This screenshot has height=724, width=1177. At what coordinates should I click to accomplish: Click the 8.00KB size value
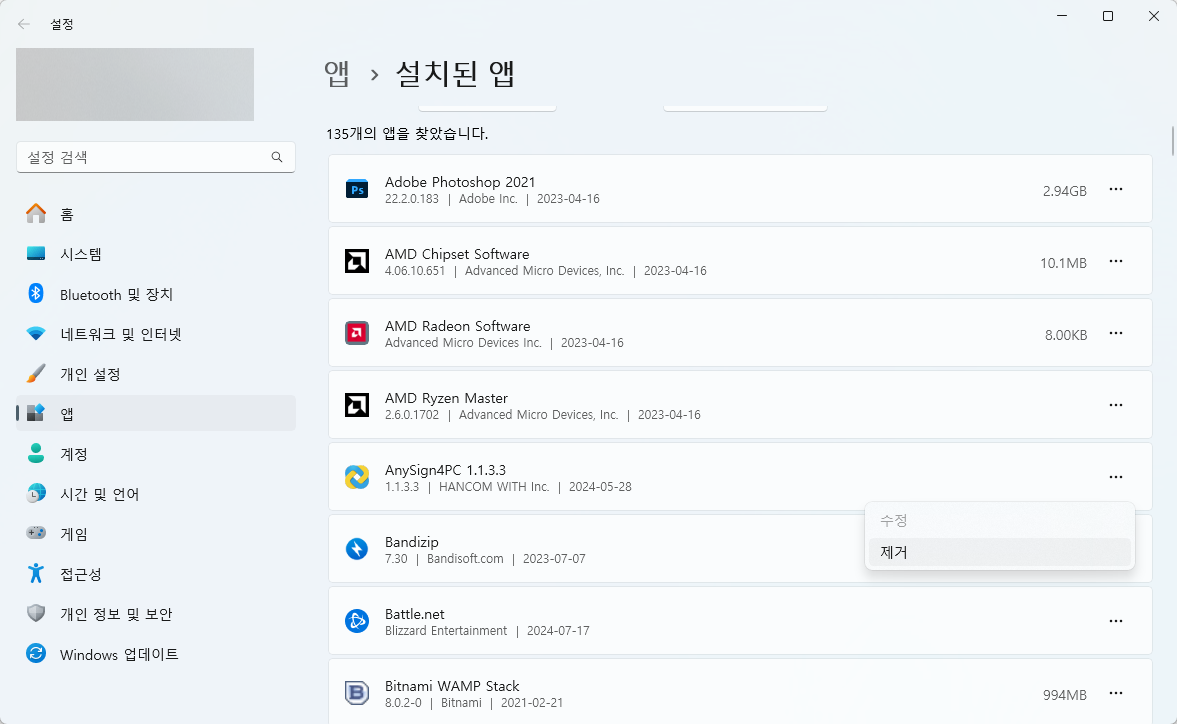point(1066,335)
